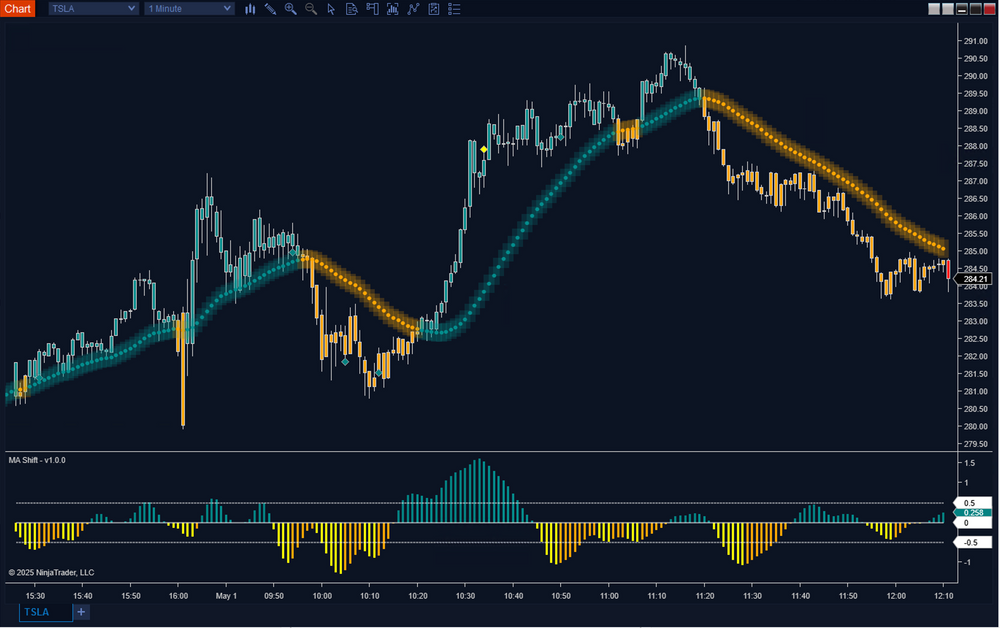Open the Strategies zigzag icon

(x=414, y=8)
